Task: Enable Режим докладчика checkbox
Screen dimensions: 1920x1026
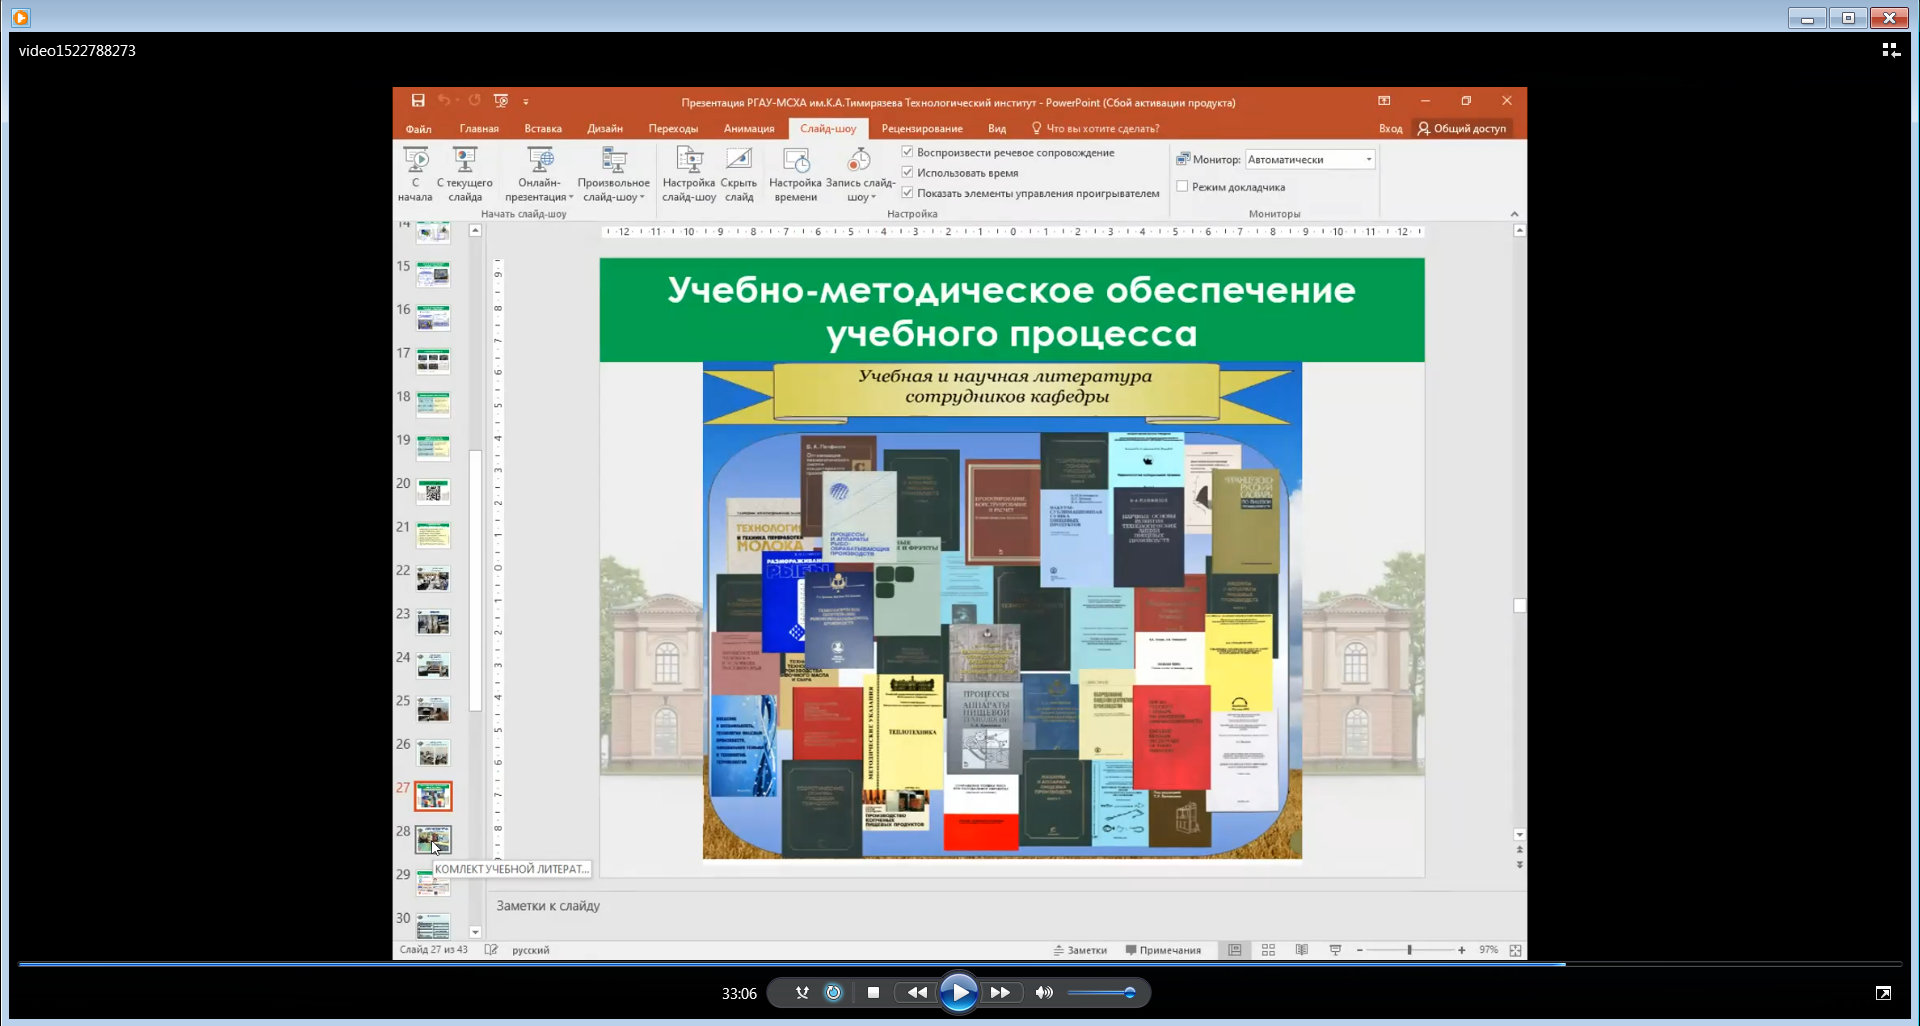Action: coord(1182,187)
